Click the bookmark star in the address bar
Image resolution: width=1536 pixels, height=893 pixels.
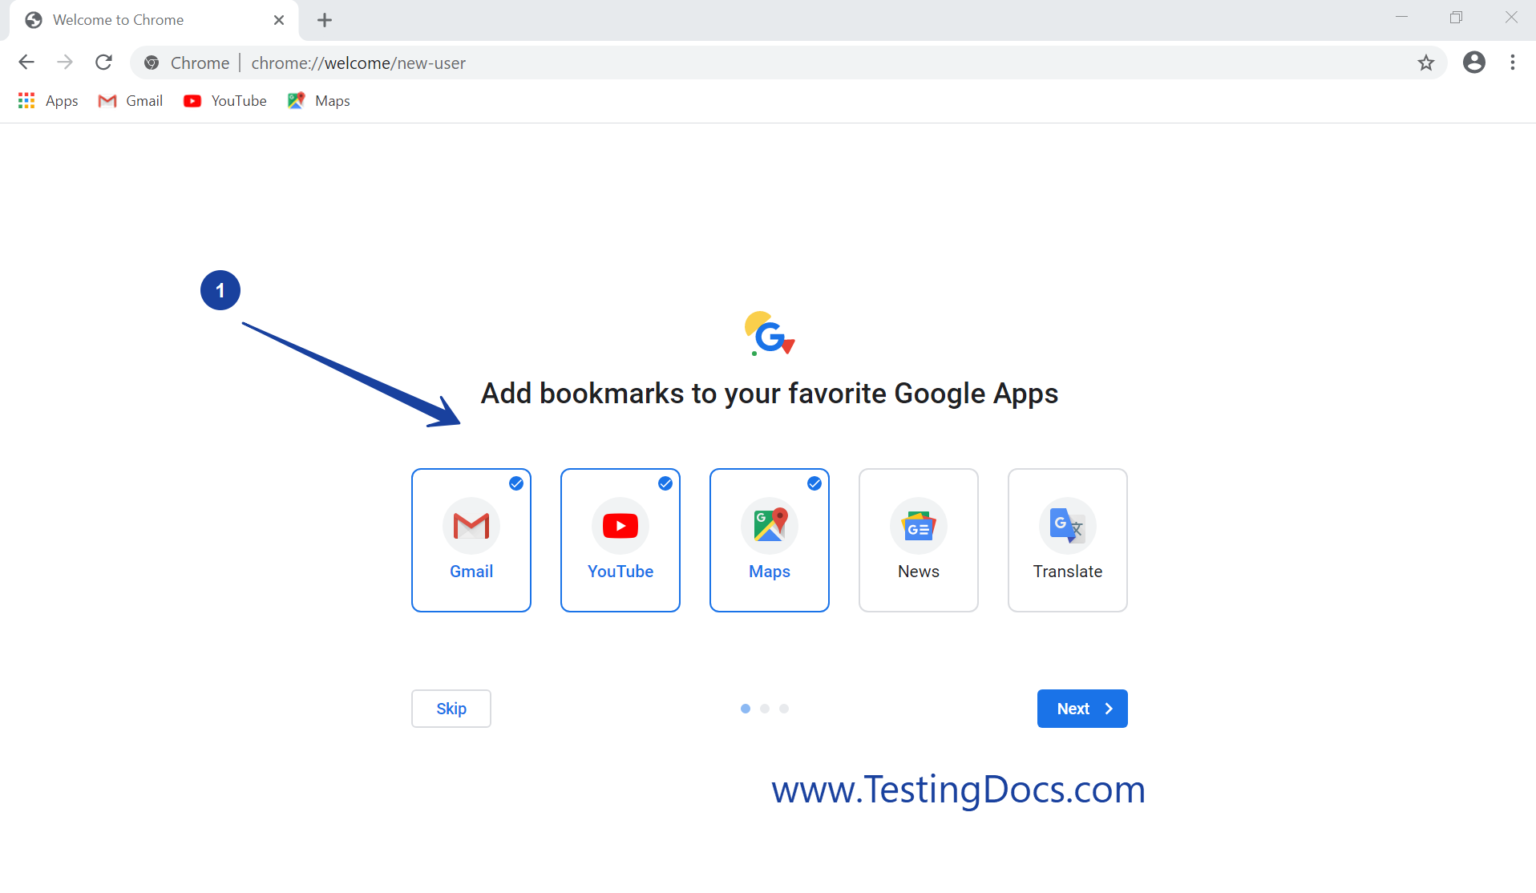coord(1425,62)
